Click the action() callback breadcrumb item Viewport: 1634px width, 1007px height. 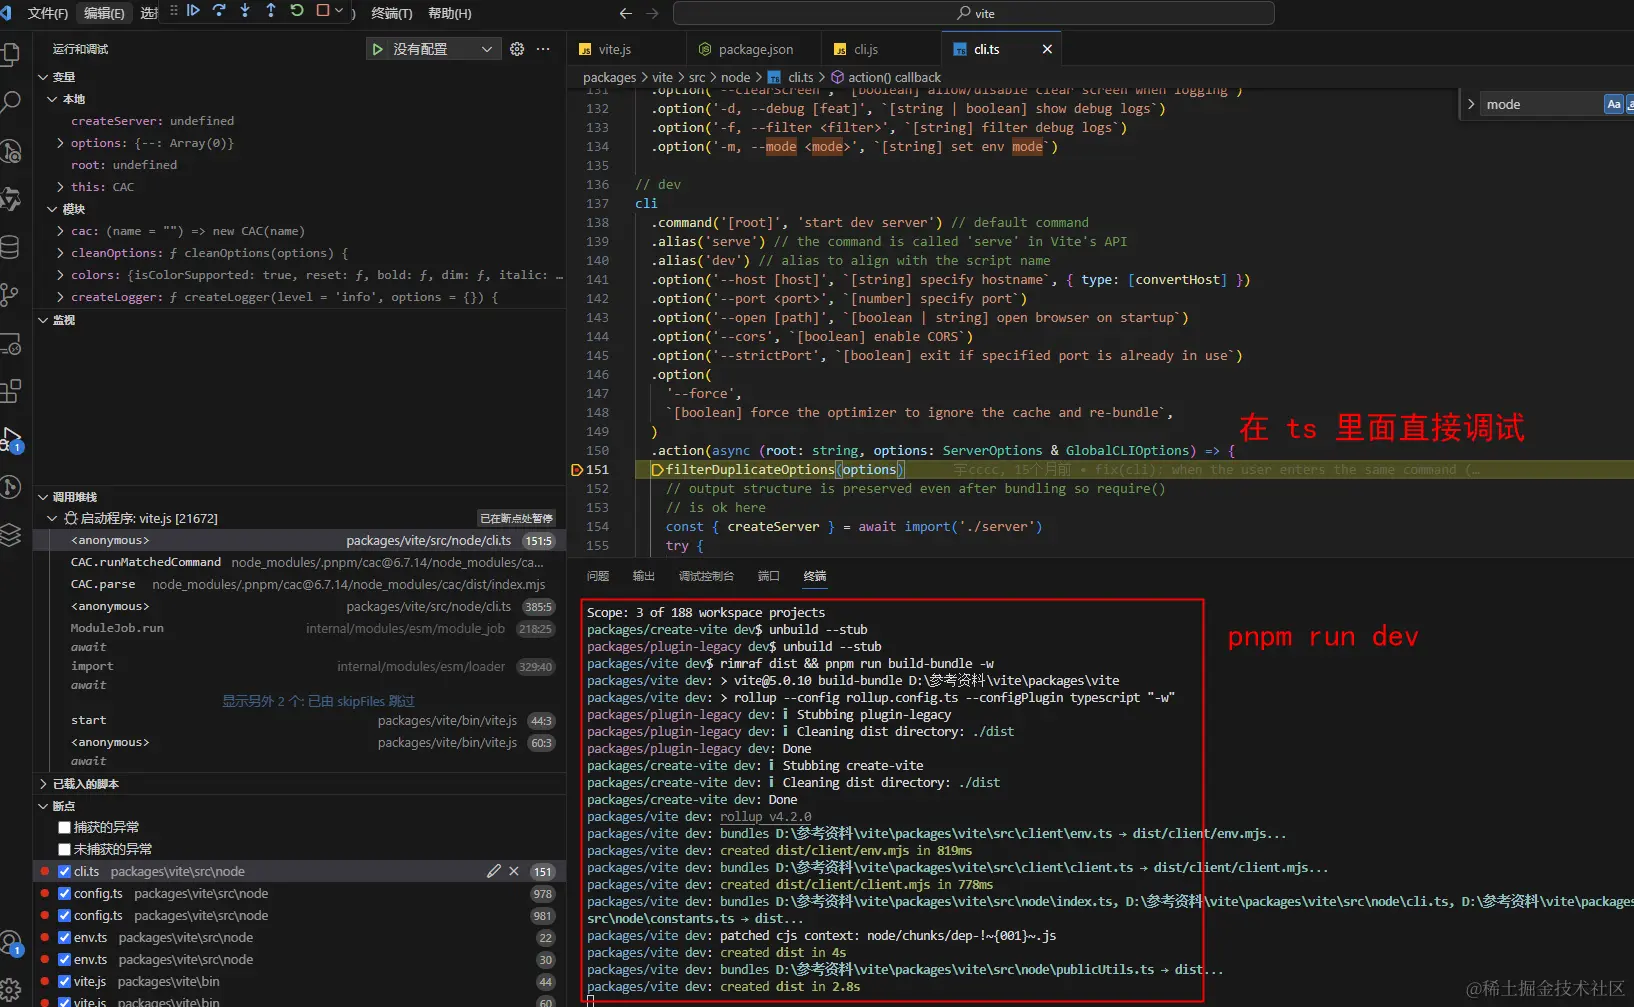pos(886,77)
